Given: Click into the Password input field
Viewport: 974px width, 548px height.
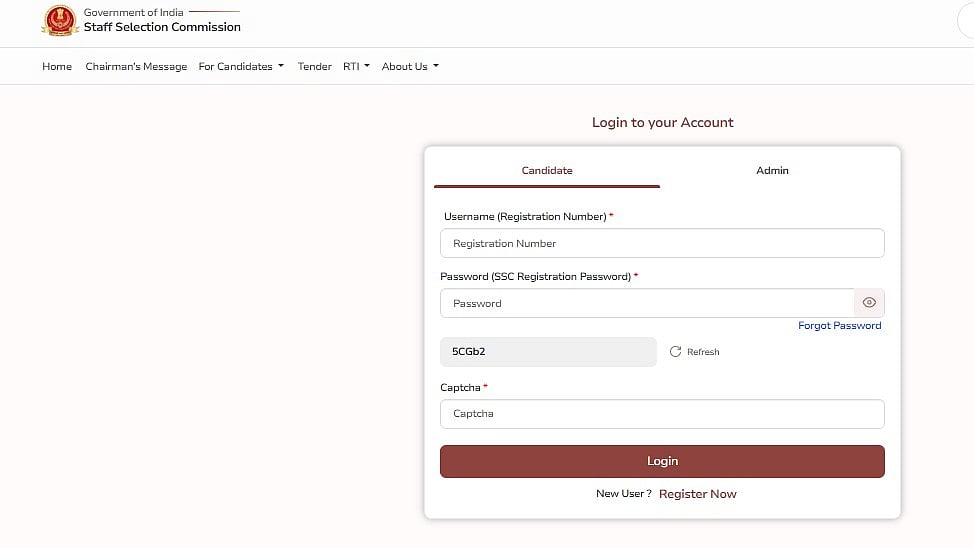Looking at the screenshot, I should pyautogui.click(x=646, y=303).
